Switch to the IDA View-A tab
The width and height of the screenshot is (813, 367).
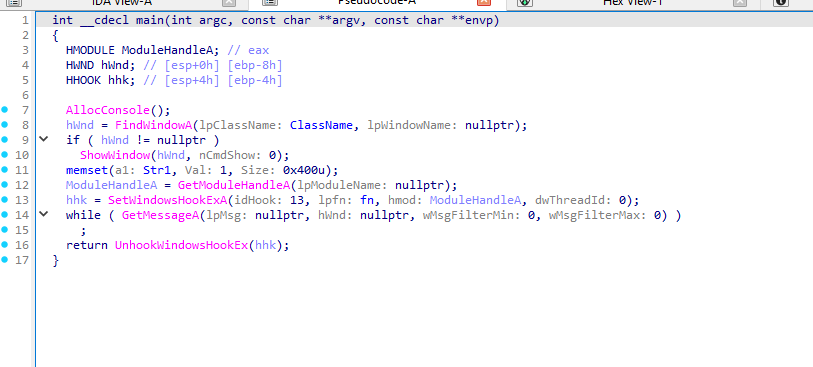pos(122,3)
